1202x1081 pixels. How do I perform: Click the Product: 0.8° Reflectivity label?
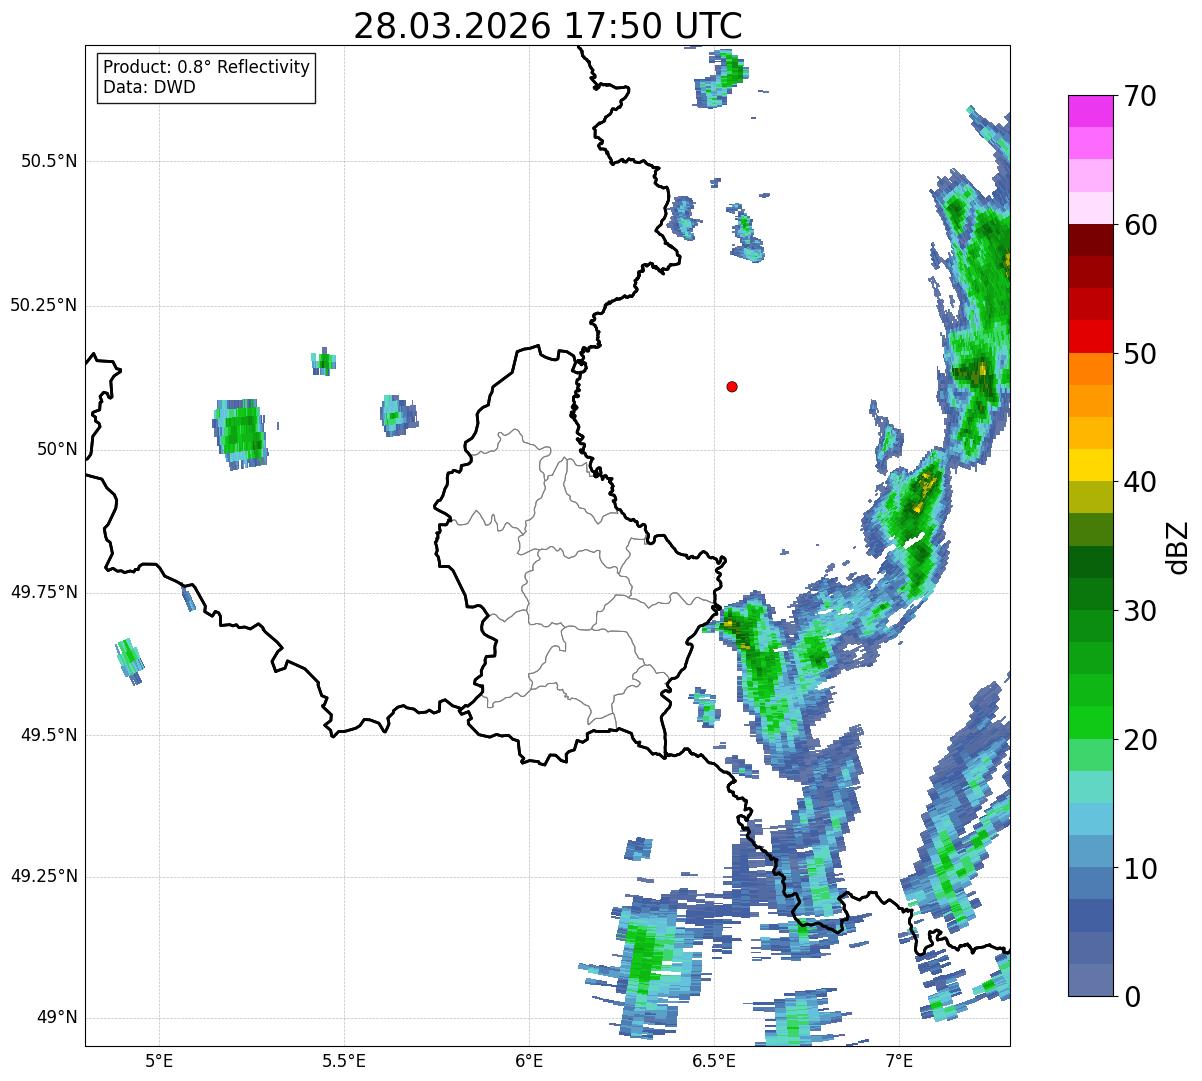[x=207, y=67]
